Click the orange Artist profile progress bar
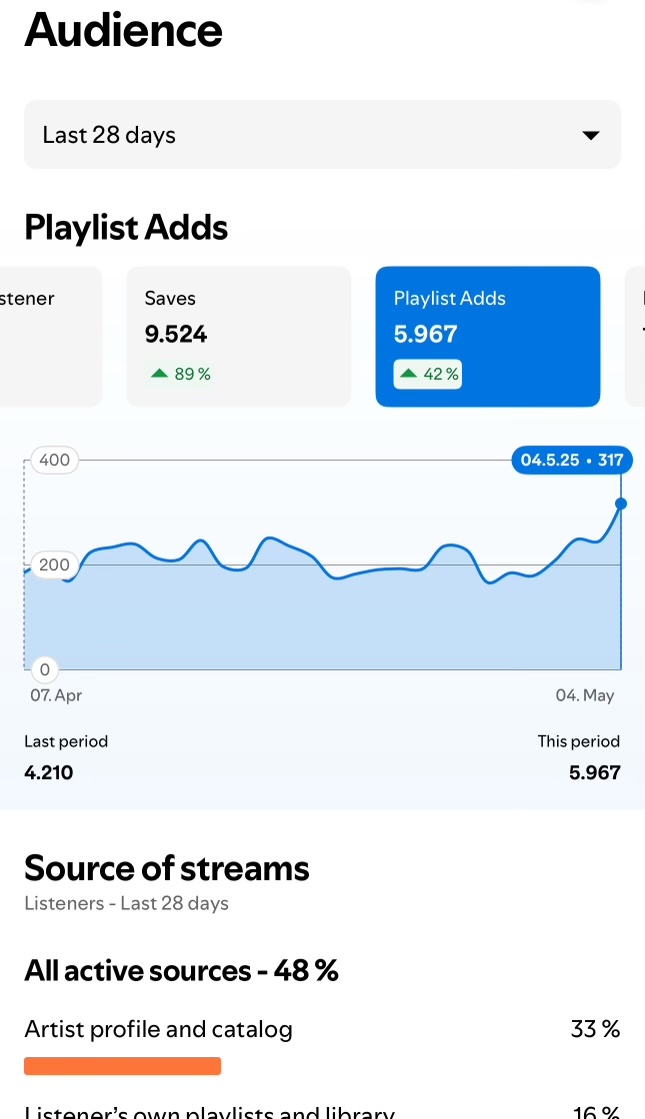645x1119 pixels. [x=122, y=1066]
